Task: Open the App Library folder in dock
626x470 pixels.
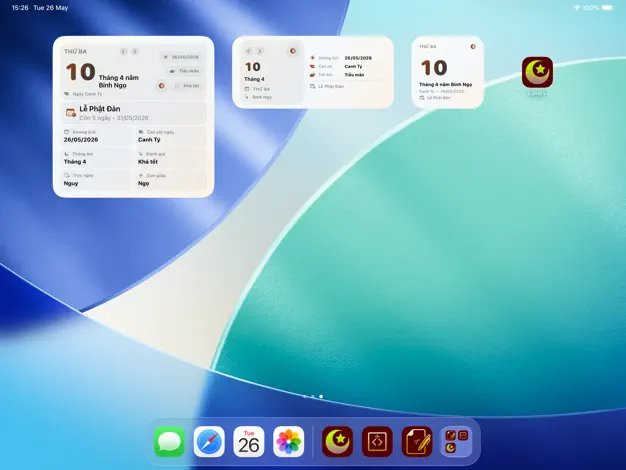Action: point(456,442)
